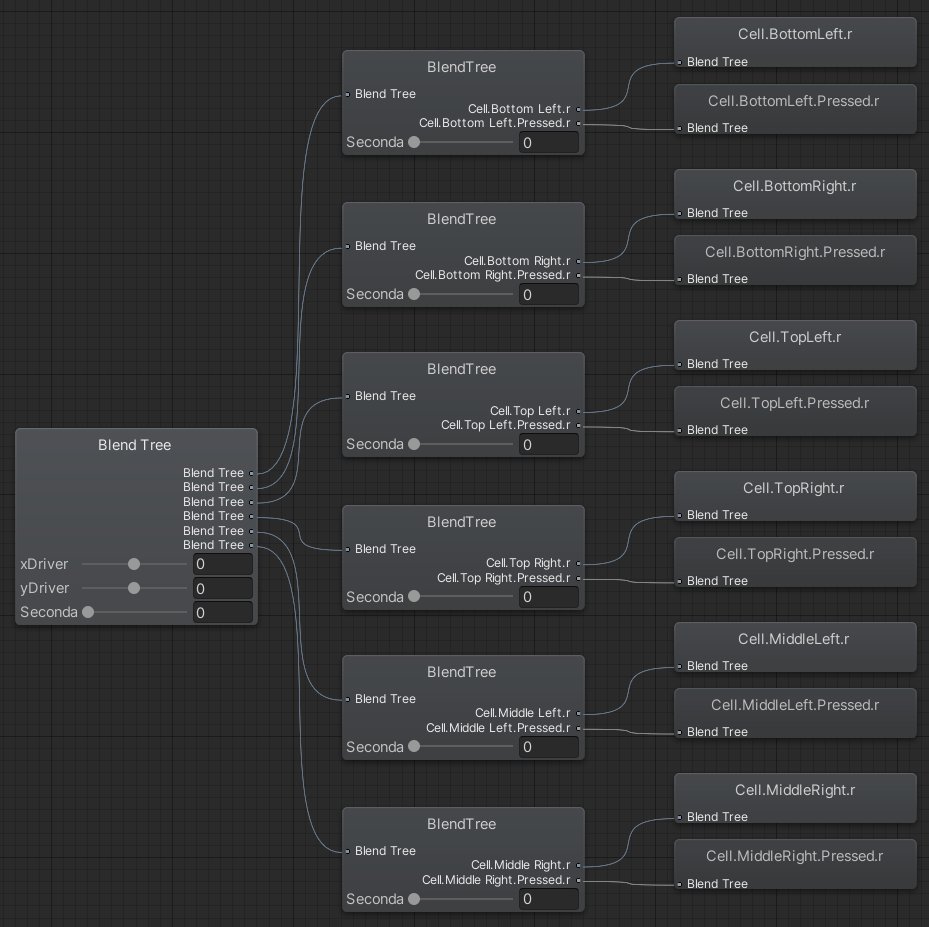Click Seconda slider in the Top Right BlendTree node
The height and width of the screenshot is (927, 929).
pyautogui.click(x=460, y=596)
